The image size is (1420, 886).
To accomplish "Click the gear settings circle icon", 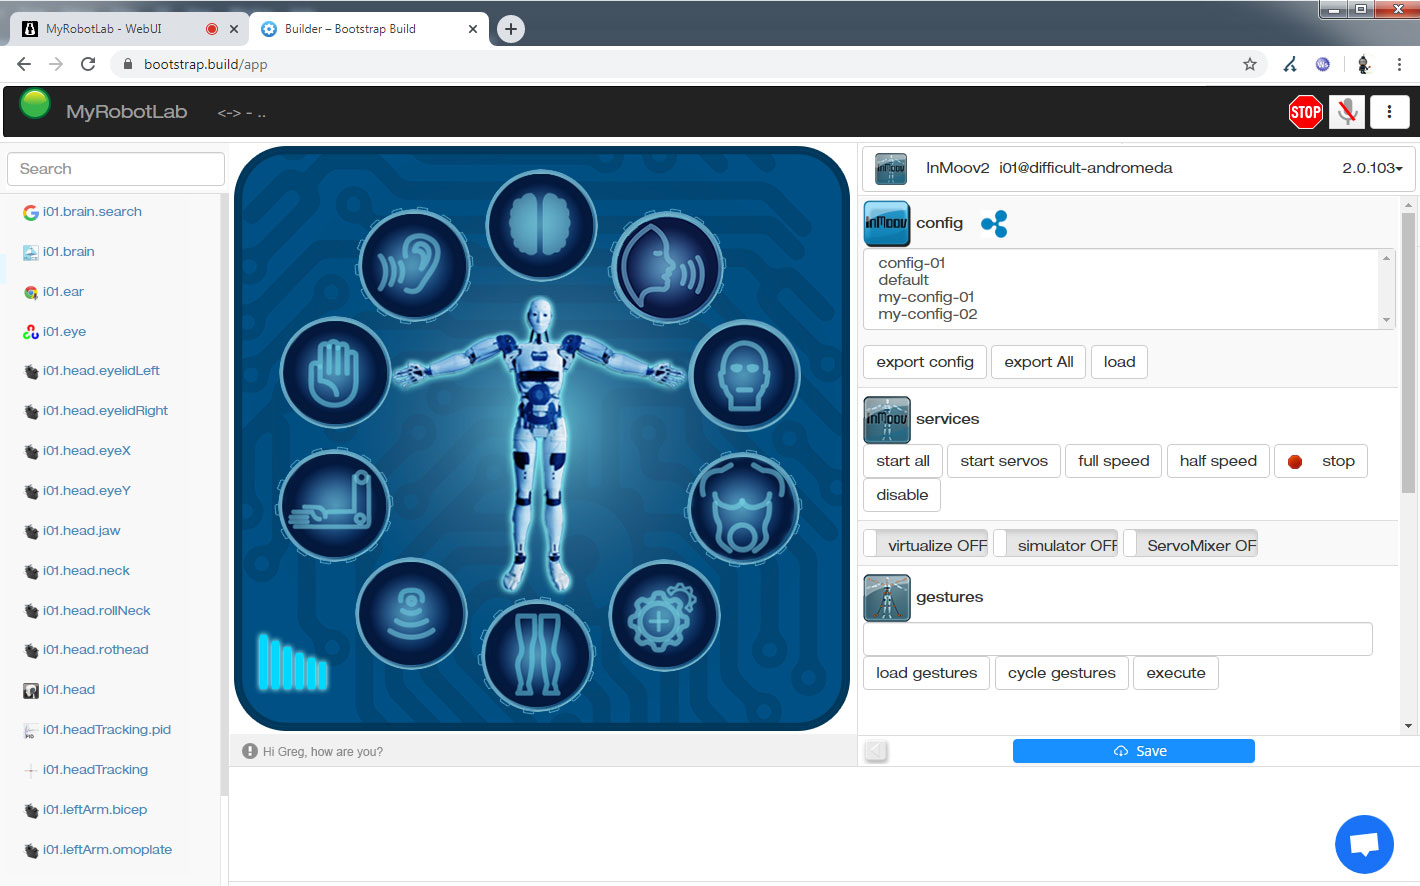I will coord(663,617).
